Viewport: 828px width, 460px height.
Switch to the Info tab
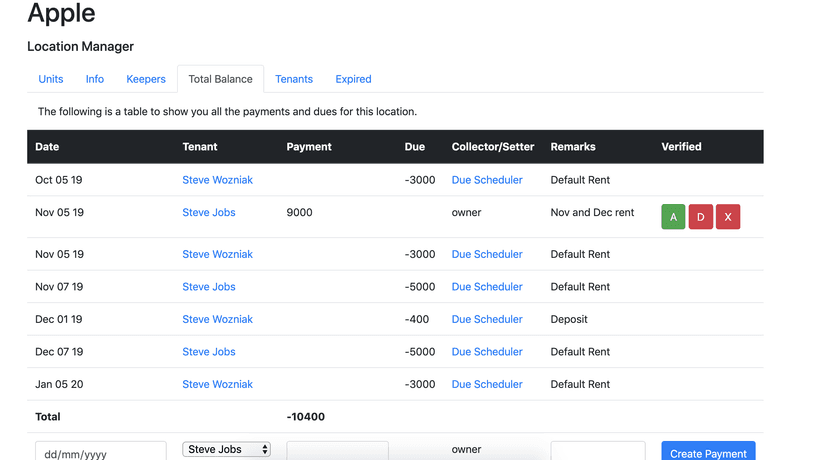(x=95, y=79)
